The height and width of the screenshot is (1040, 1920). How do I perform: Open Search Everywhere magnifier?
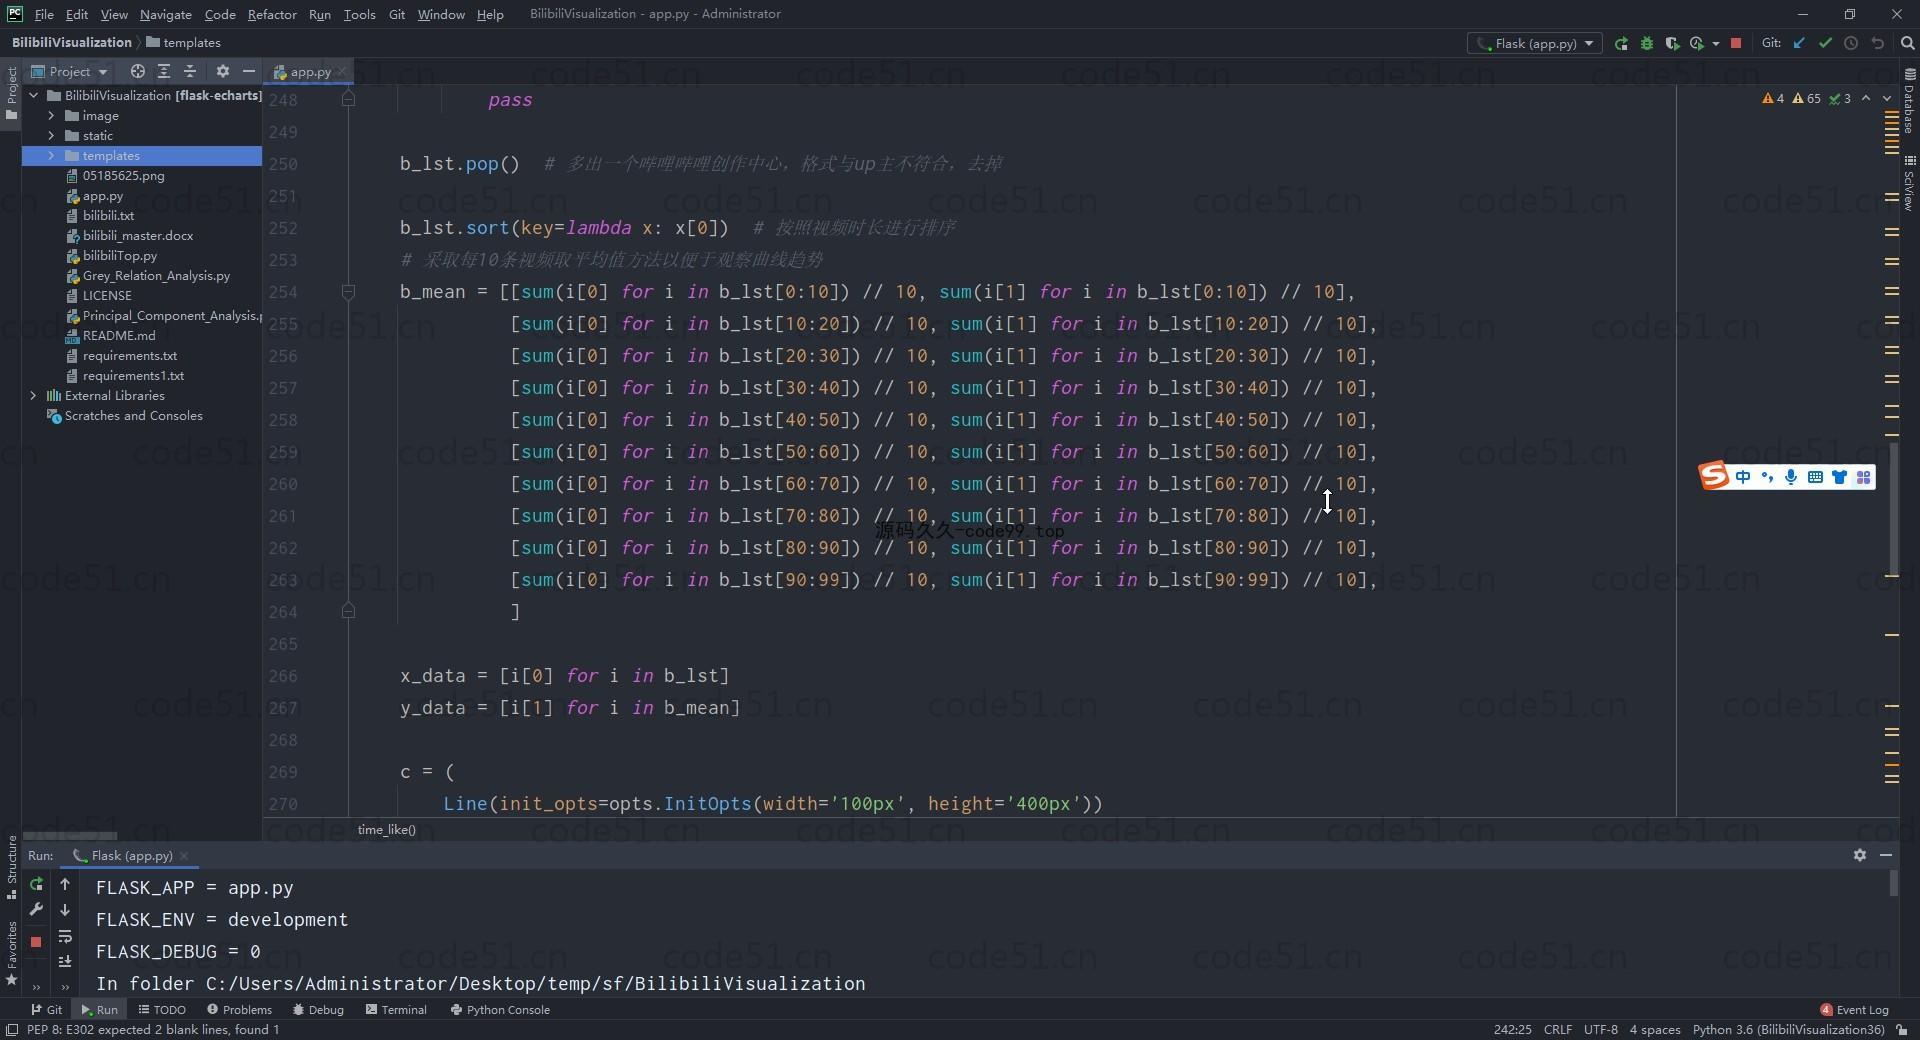click(1907, 43)
